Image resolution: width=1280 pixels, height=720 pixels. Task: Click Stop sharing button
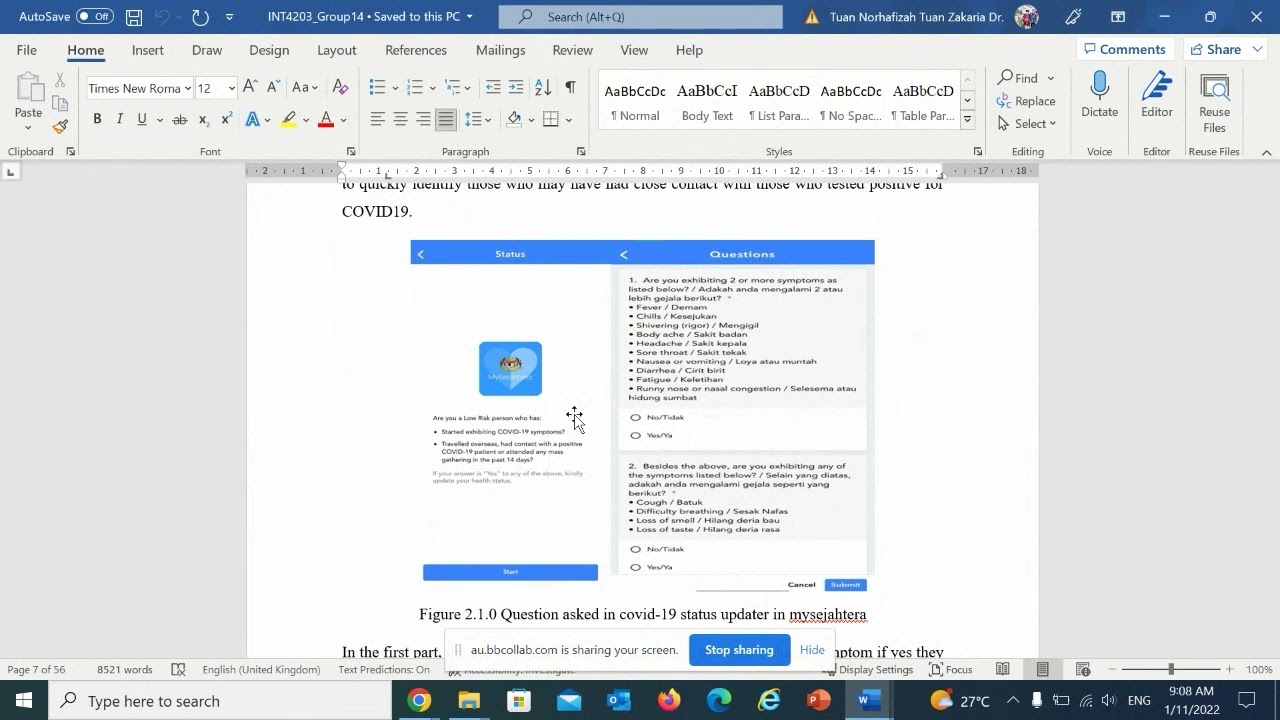click(739, 650)
